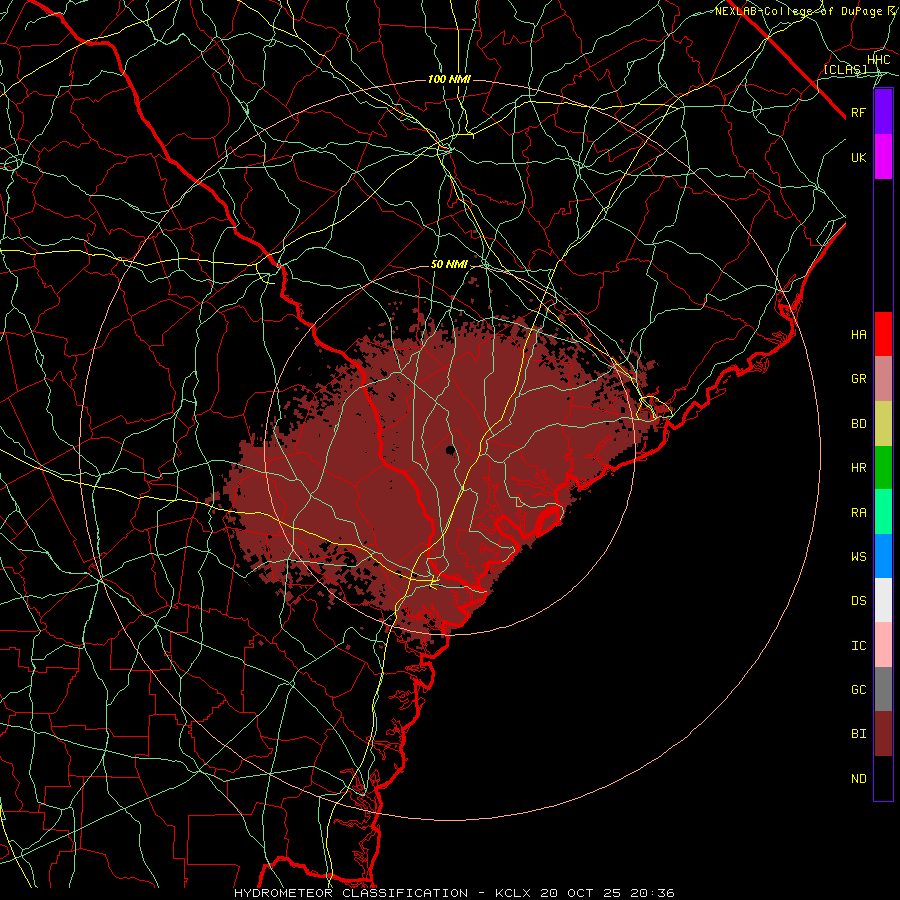
Task: Click the IC light-pink legend swatch
Action: (x=883, y=645)
